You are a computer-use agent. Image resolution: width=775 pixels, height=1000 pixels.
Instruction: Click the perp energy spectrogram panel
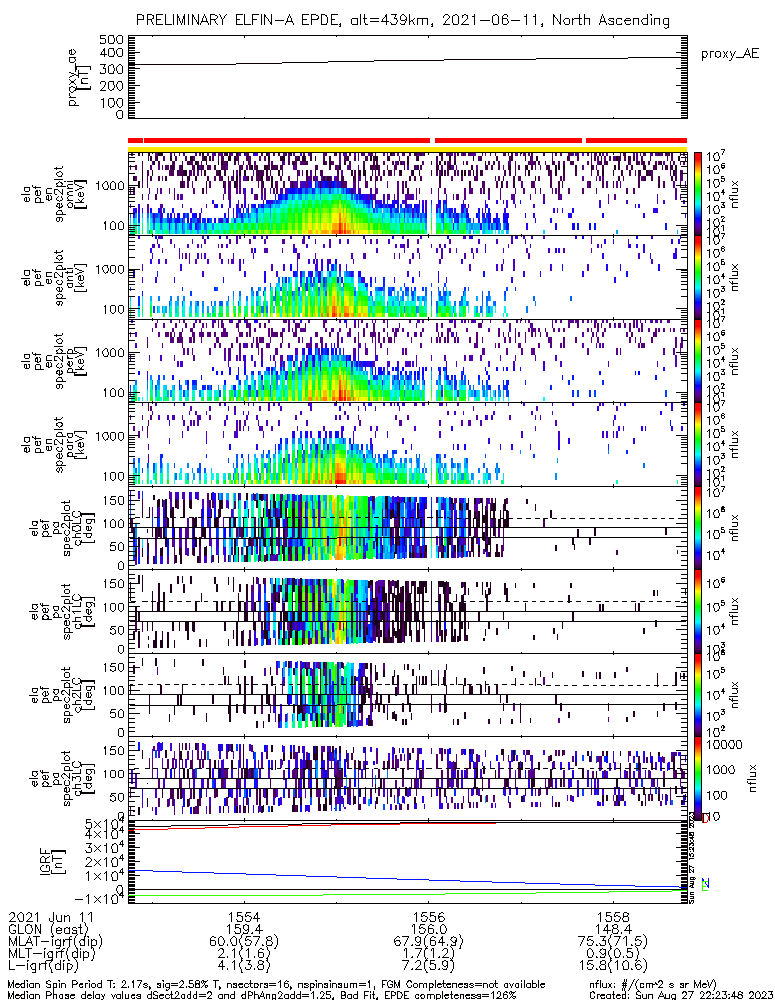408,360
